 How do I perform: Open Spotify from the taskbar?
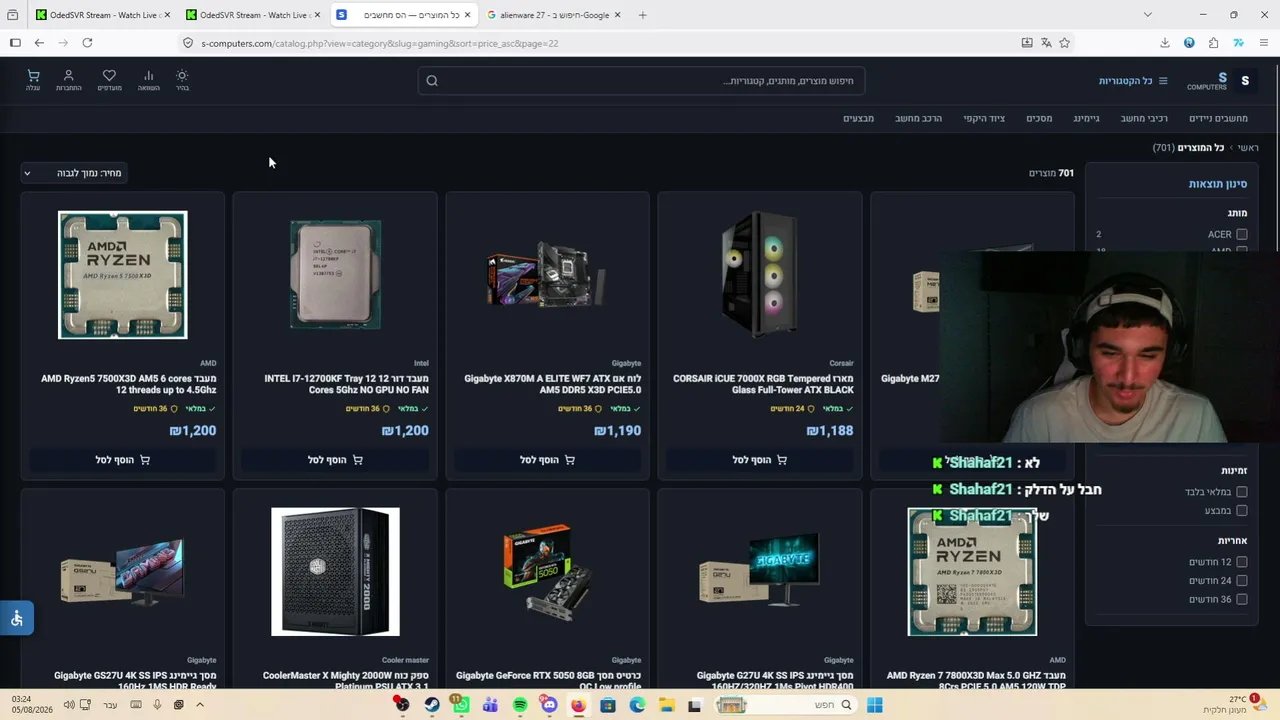520,705
